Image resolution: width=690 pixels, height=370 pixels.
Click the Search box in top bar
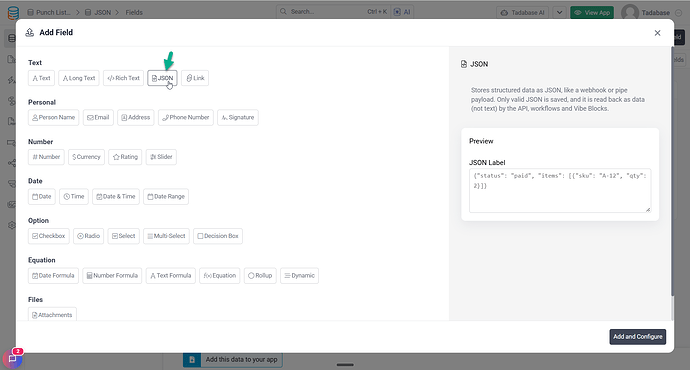pos(332,12)
